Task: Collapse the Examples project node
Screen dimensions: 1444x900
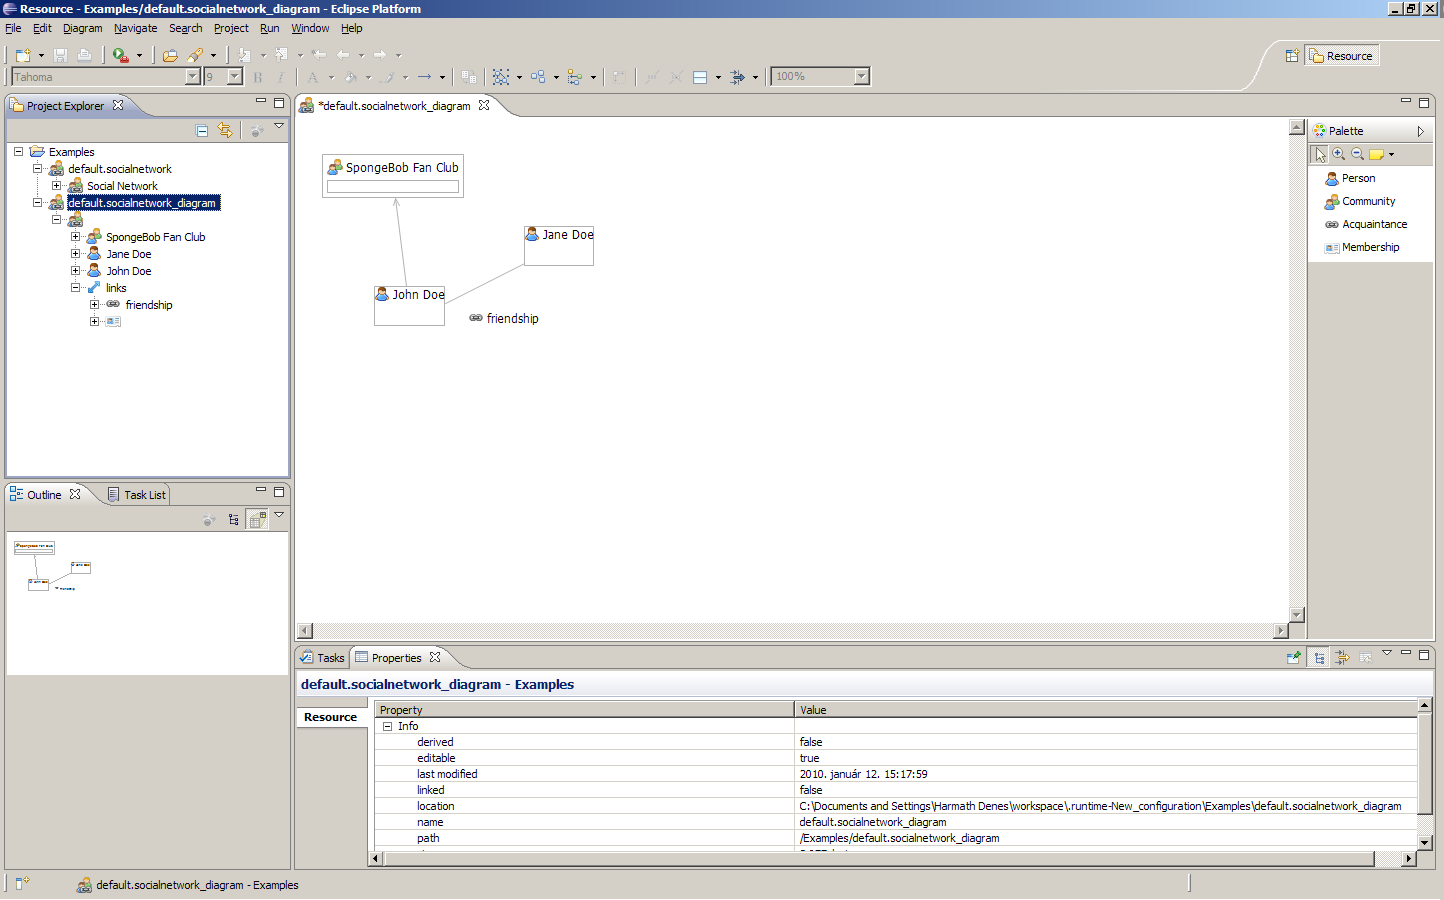Action: coord(18,152)
